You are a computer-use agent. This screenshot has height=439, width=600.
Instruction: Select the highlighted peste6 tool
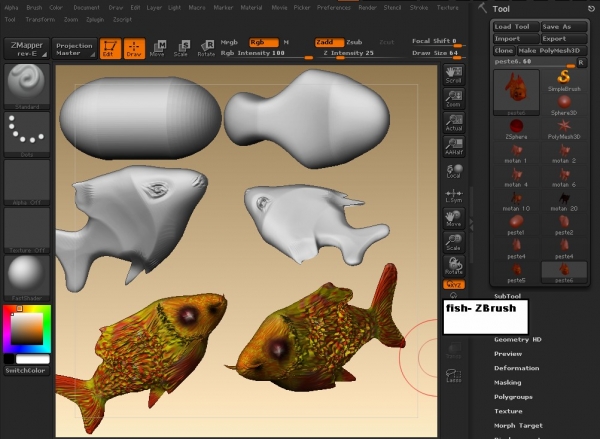tap(564, 273)
